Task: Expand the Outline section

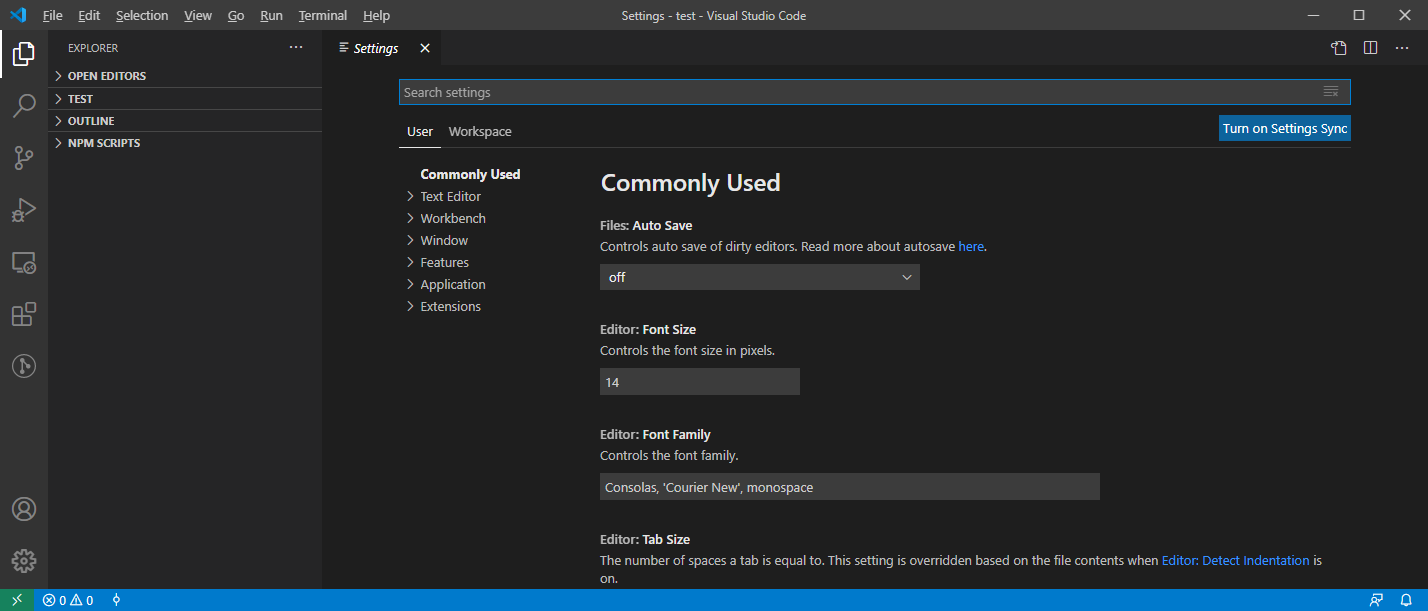Action: click(x=185, y=121)
